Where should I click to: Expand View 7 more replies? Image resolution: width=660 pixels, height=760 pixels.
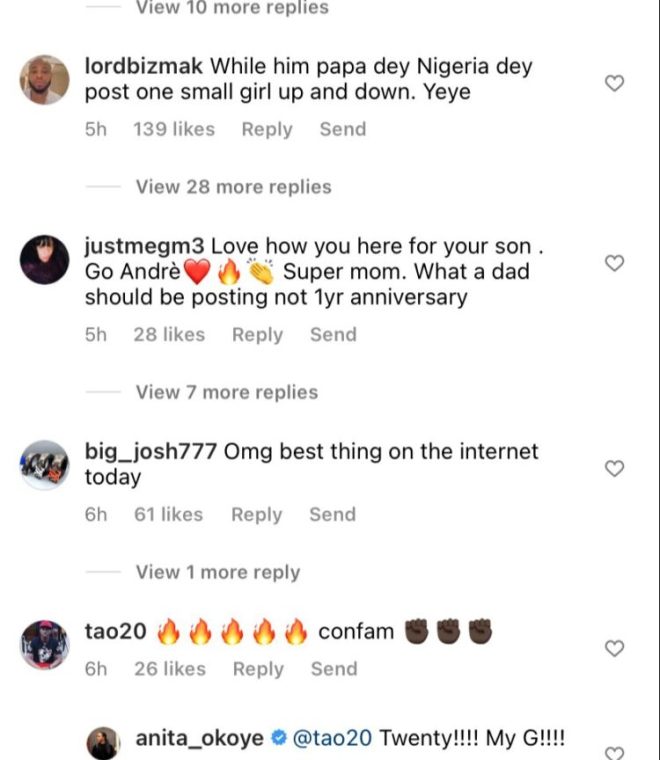point(227,393)
